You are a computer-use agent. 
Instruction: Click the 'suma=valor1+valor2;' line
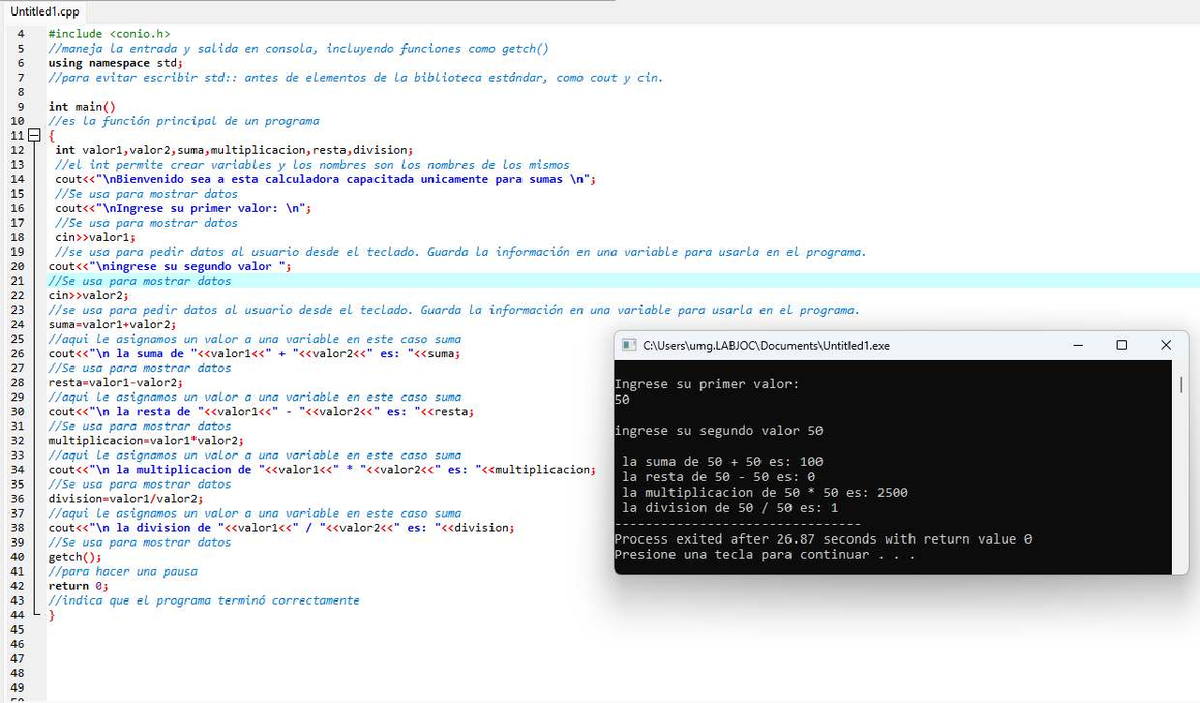pos(112,324)
